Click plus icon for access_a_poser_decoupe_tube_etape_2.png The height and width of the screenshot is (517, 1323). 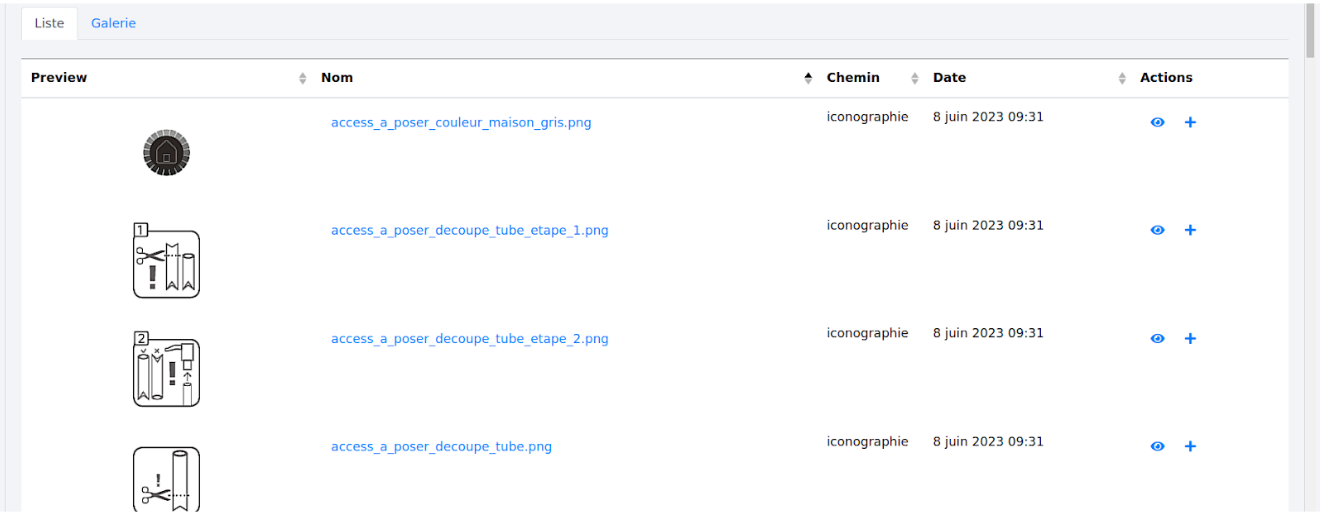[x=1190, y=338]
